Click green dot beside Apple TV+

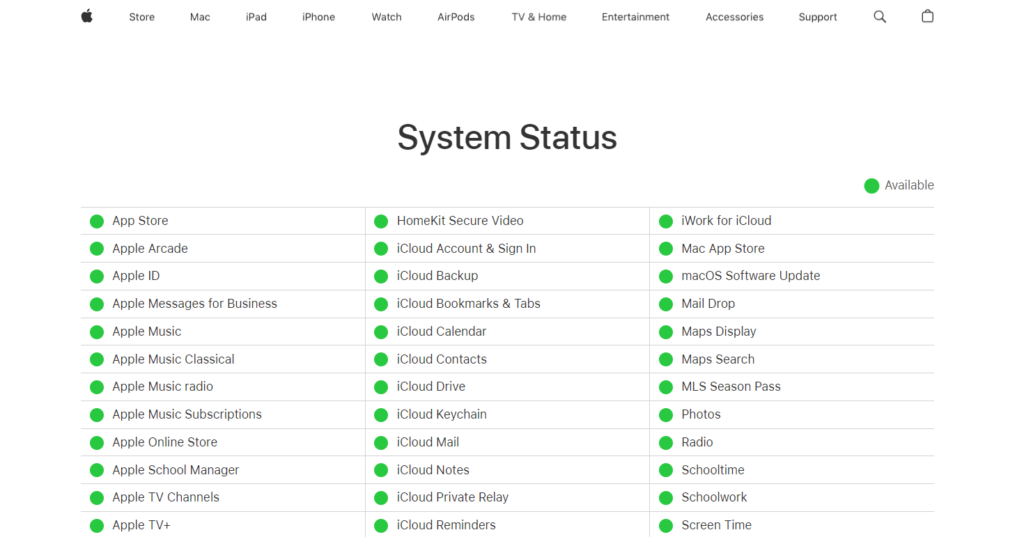click(97, 526)
